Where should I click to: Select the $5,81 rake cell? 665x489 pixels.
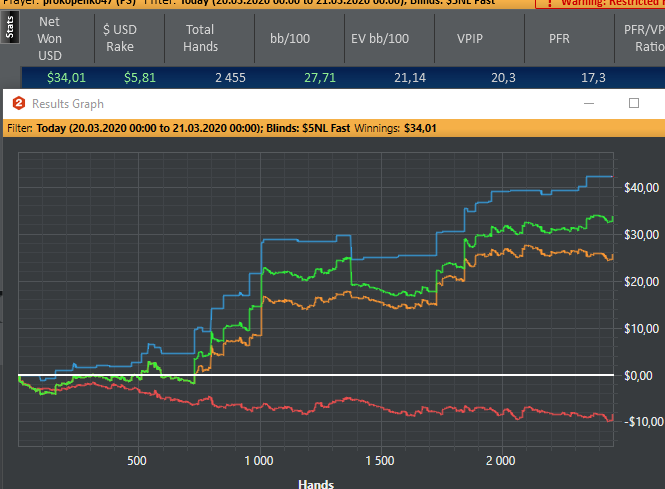tap(140, 78)
